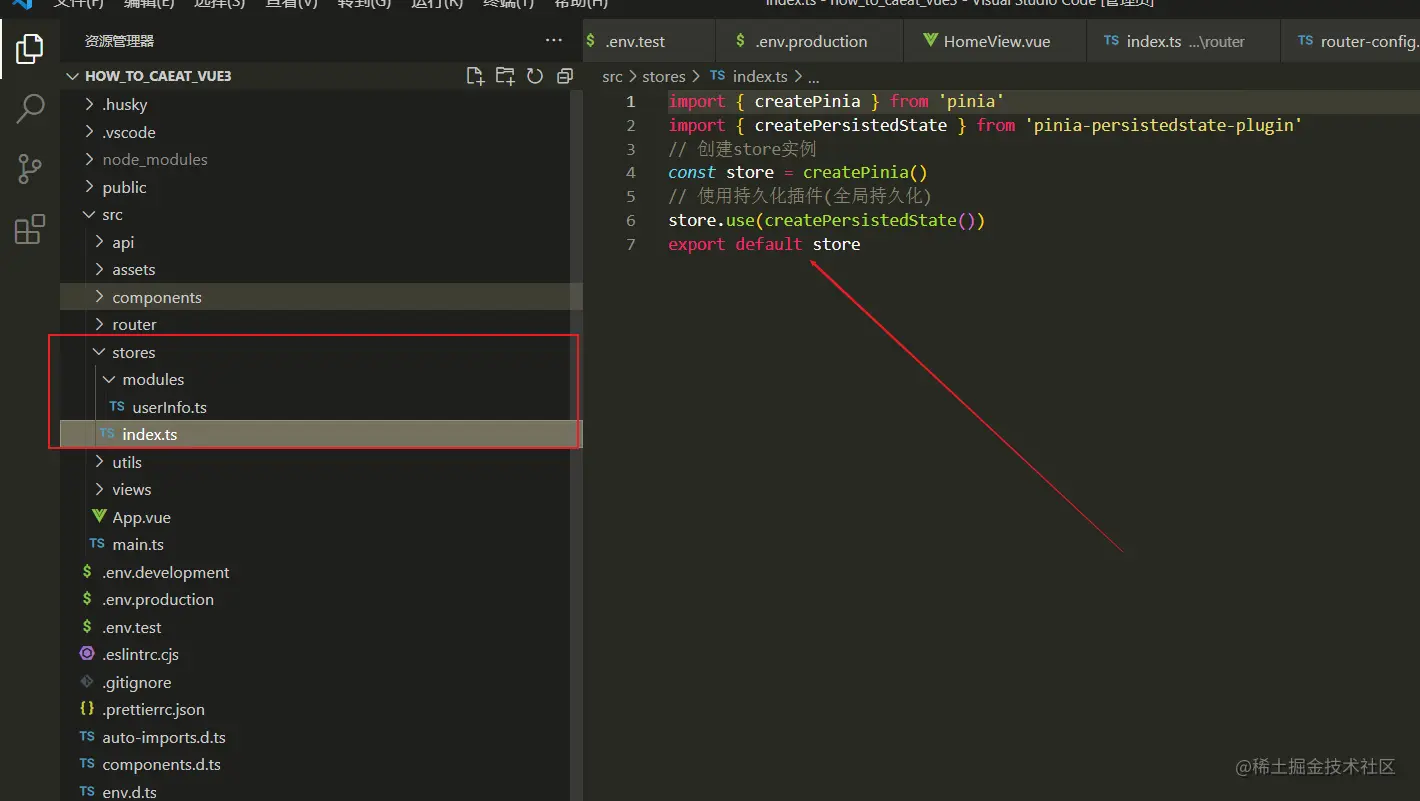
Task: Click the 资源管理器 panel title
Action: coord(119,41)
